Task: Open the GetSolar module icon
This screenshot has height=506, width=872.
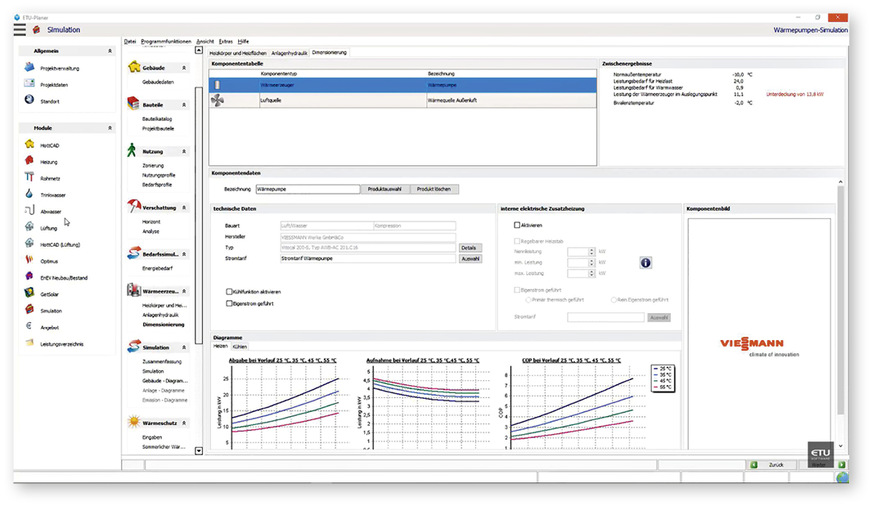Action: (x=30, y=293)
